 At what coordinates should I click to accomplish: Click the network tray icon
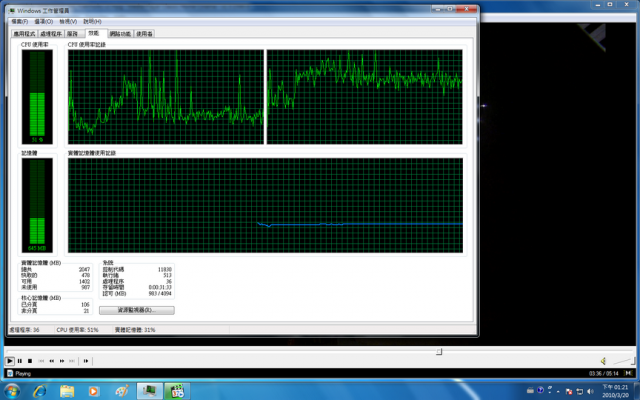point(580,391)
